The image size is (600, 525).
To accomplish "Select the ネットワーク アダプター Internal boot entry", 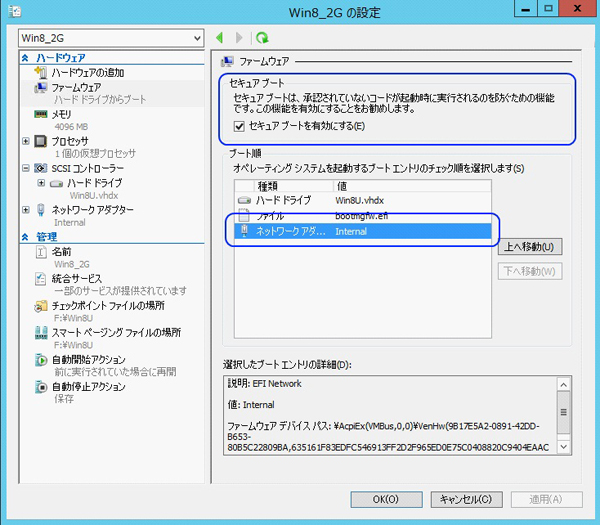I will (363, 232).
